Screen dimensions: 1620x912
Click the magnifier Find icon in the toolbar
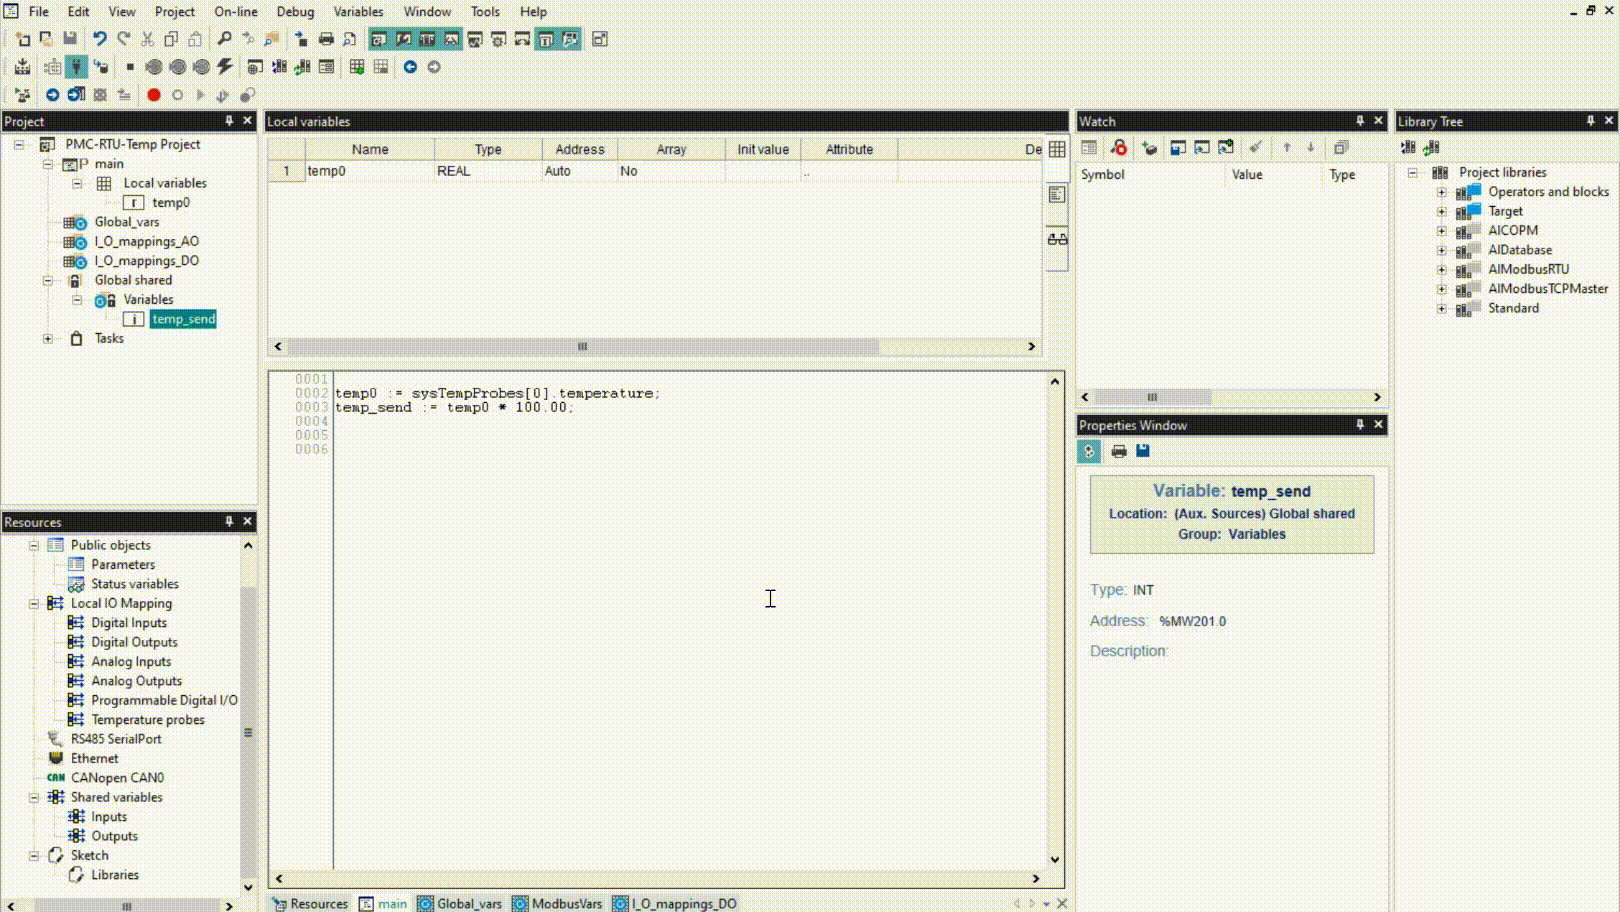(224, 39)
